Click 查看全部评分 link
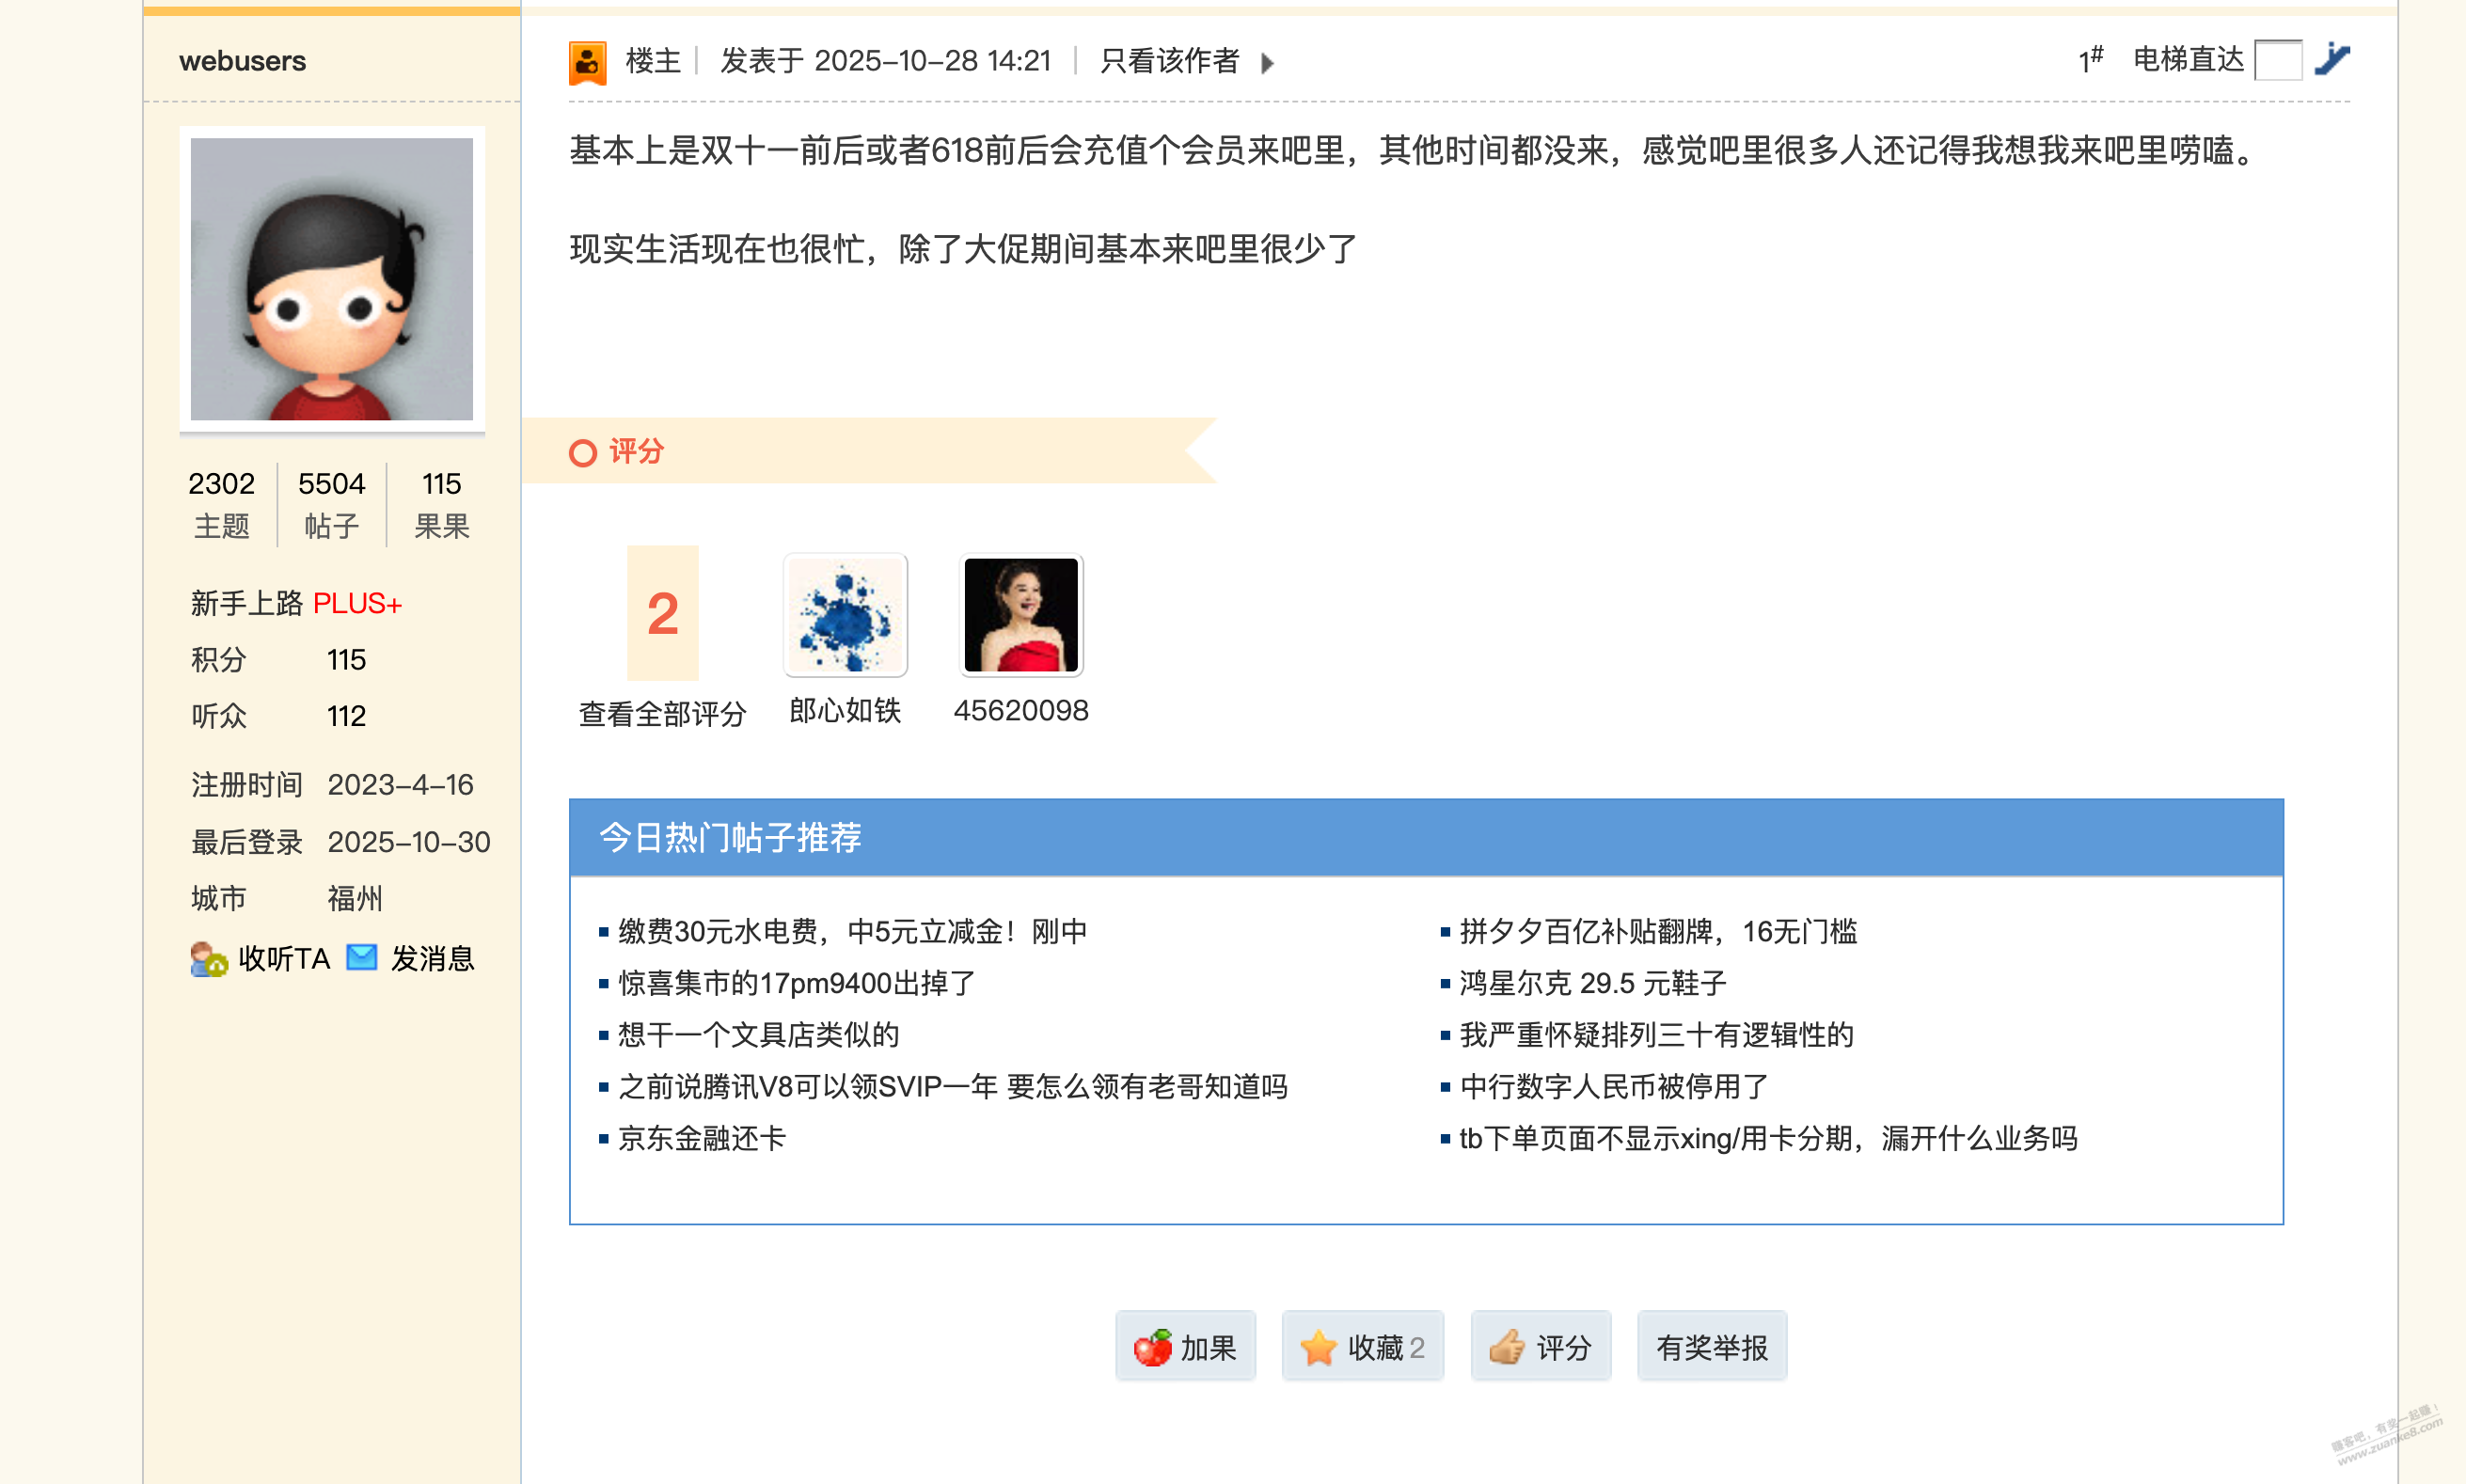This screenshot has width=2466, height=1484. tap(663, 714)
